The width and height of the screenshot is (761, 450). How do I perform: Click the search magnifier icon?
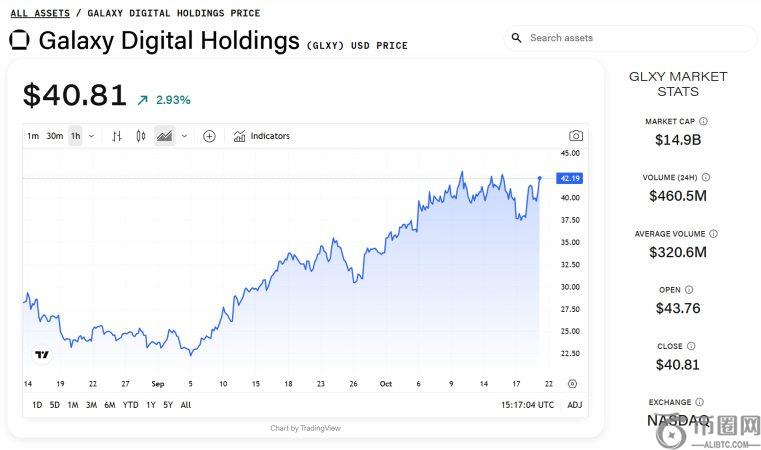pos(517,38)
